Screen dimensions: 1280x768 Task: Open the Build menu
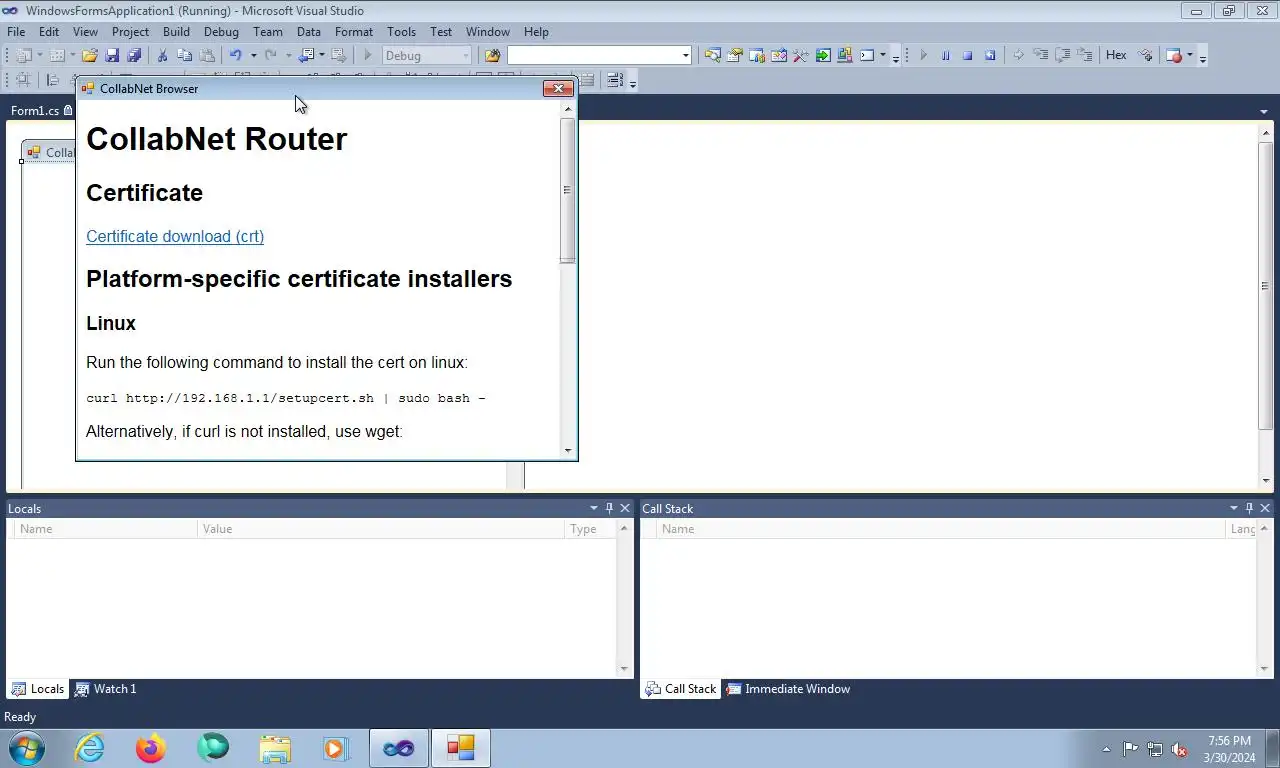(176, 32)
